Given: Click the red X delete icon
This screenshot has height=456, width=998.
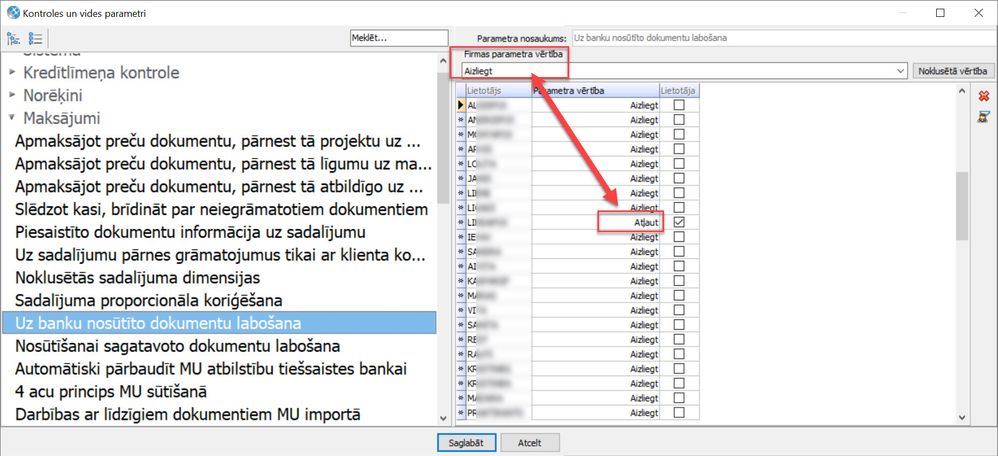Looking at the screenshot, I should pos(983,96).
